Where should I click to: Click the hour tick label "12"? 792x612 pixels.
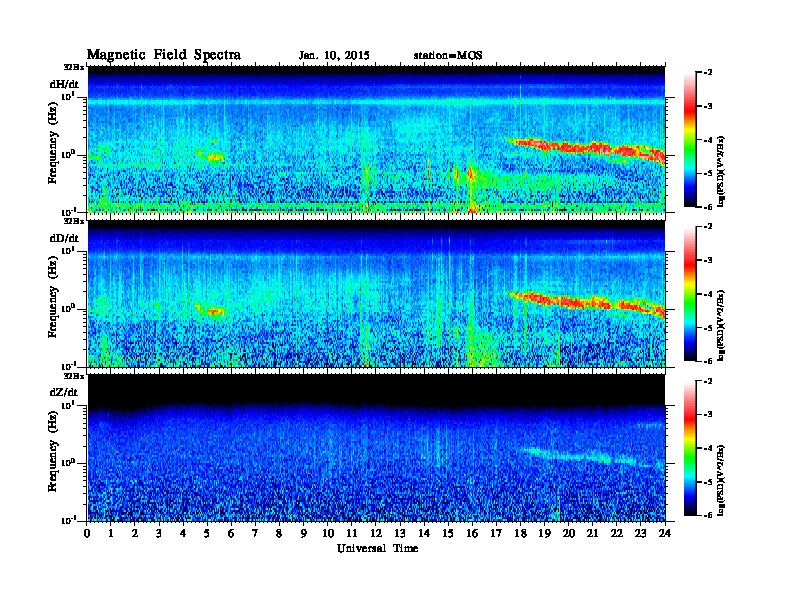point(376,534)
